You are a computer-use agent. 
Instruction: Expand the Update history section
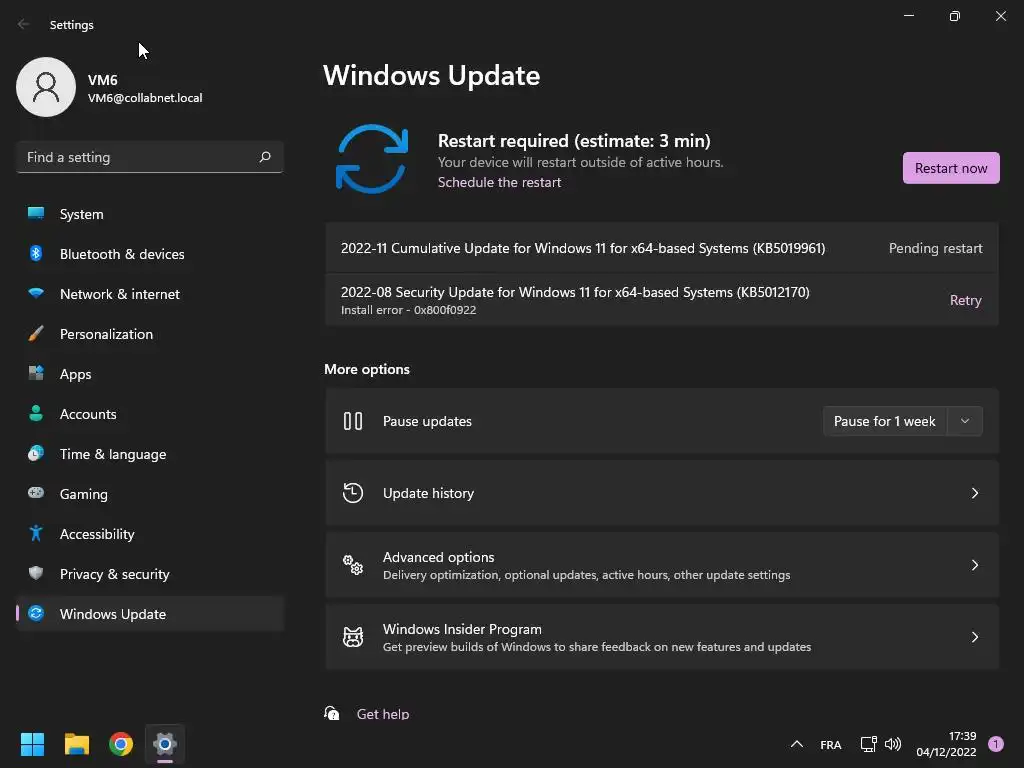pos(661,493)
